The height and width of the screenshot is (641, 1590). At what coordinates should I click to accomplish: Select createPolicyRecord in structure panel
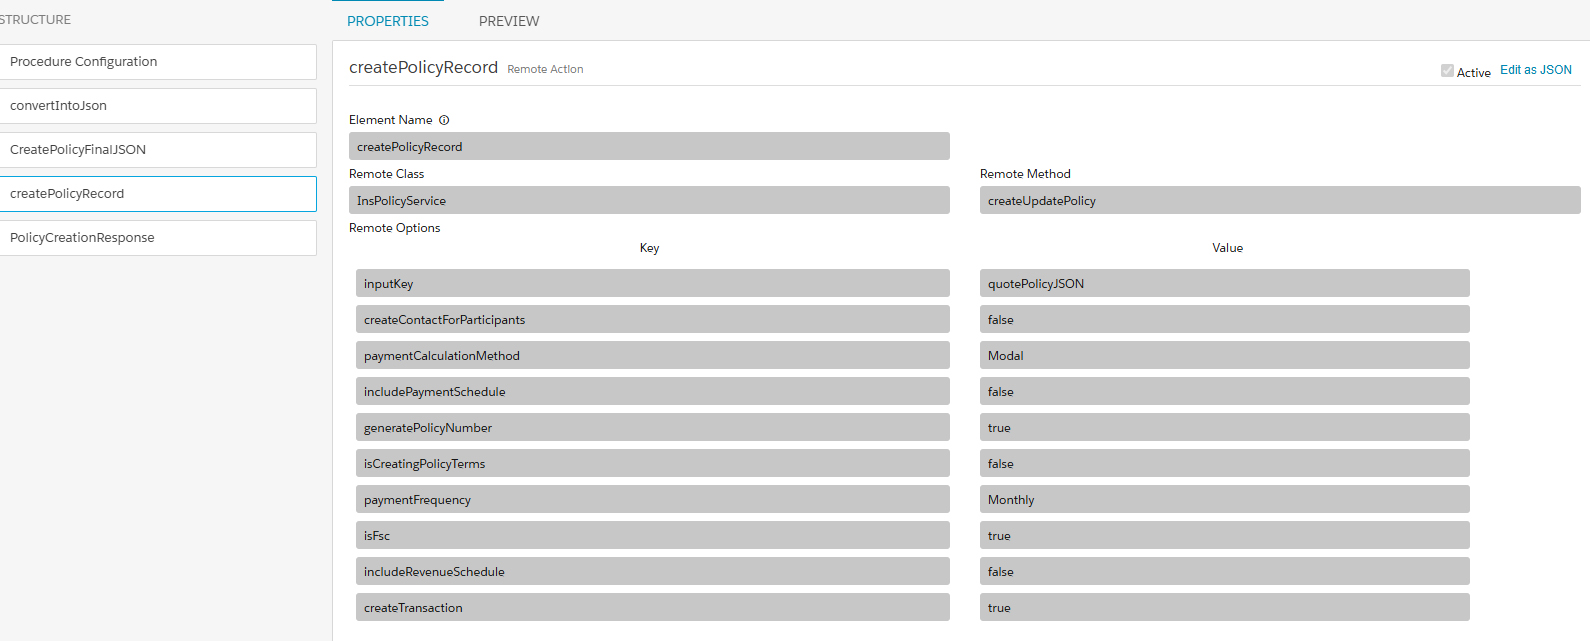coord(158,194)
